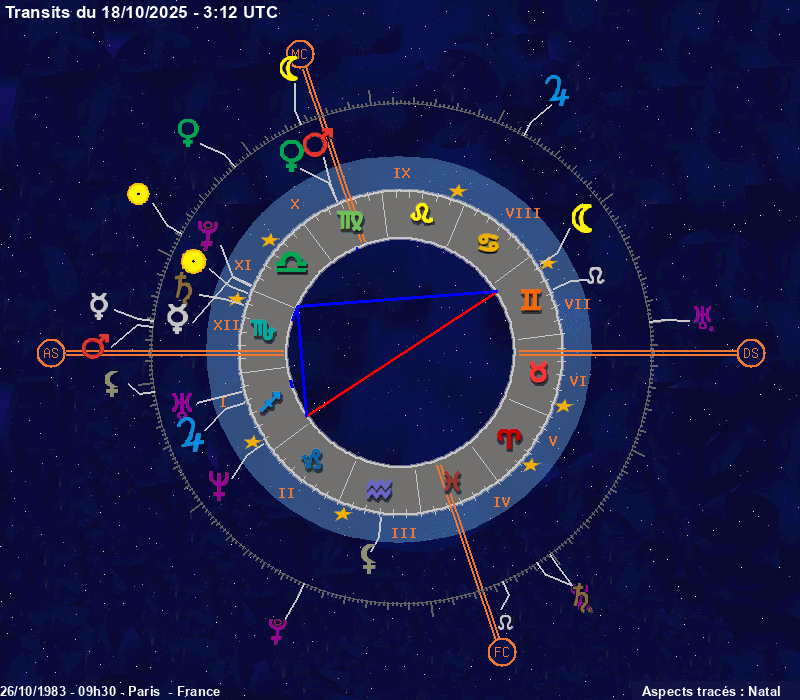Select the purple Uranus glyph near the DS marker

tap(704, 318)
